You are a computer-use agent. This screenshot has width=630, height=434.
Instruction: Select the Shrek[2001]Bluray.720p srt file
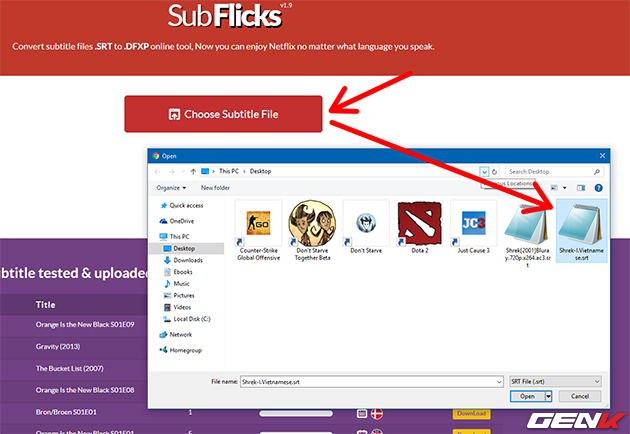(x=528, y=235)
